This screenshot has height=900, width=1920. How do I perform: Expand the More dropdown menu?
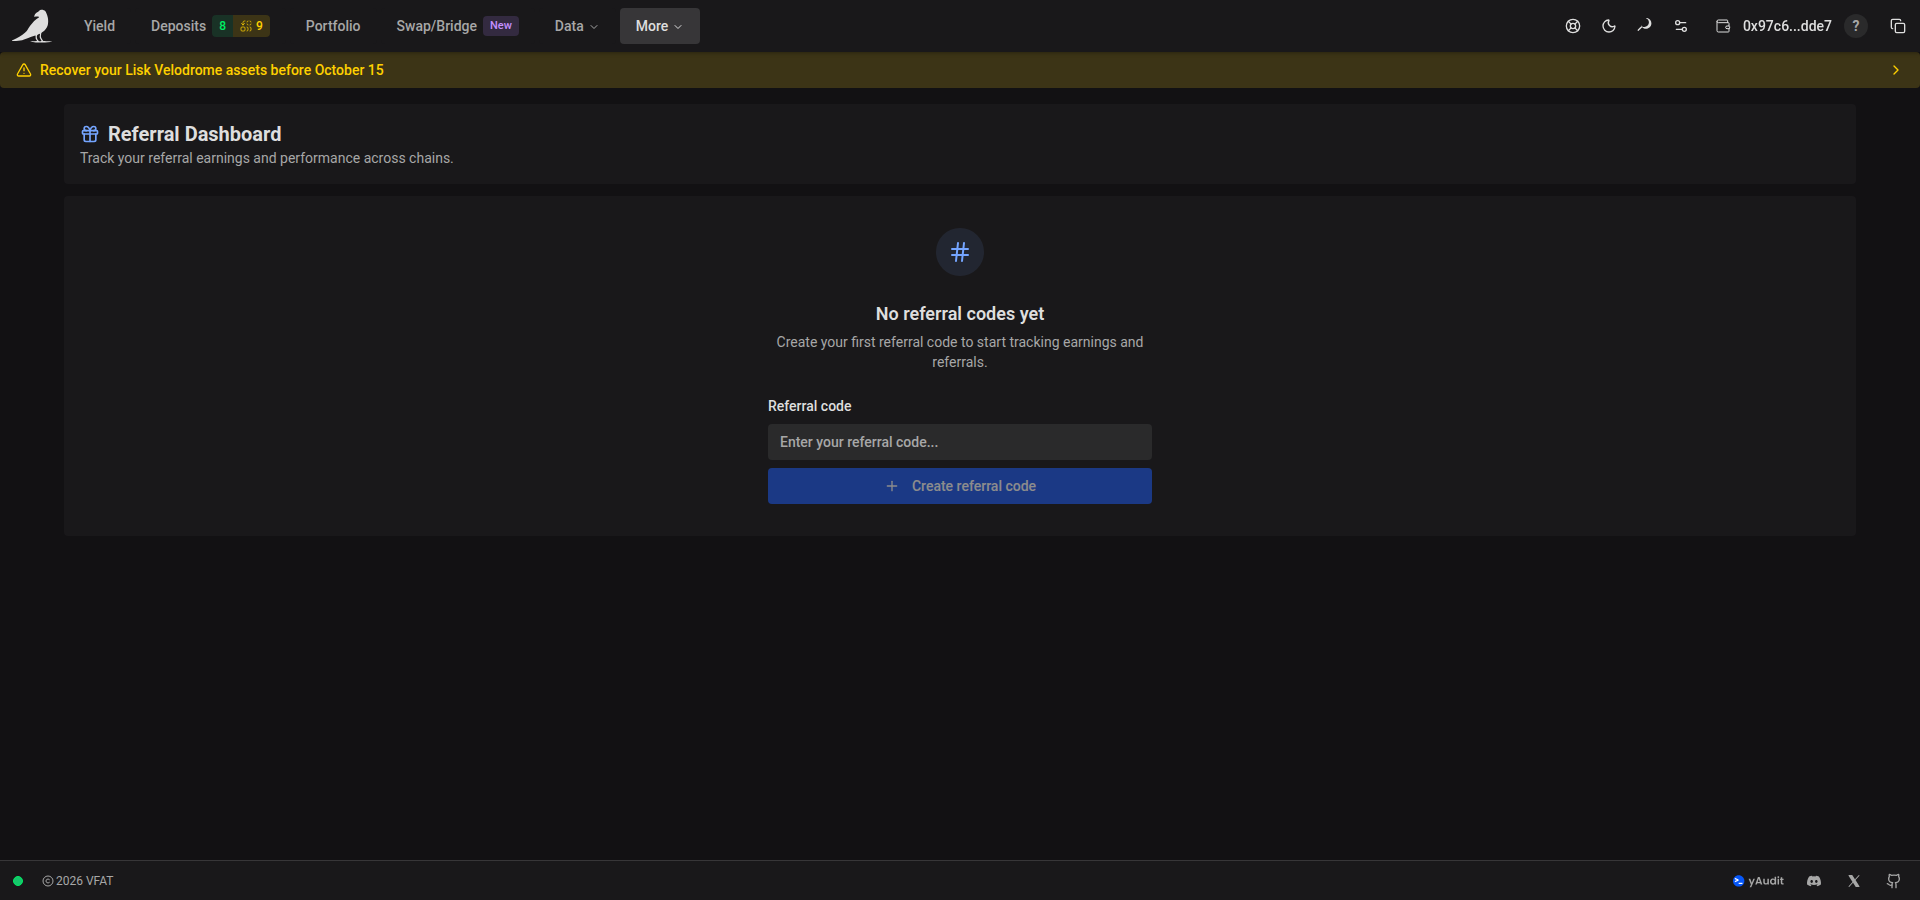click(659, 26)
